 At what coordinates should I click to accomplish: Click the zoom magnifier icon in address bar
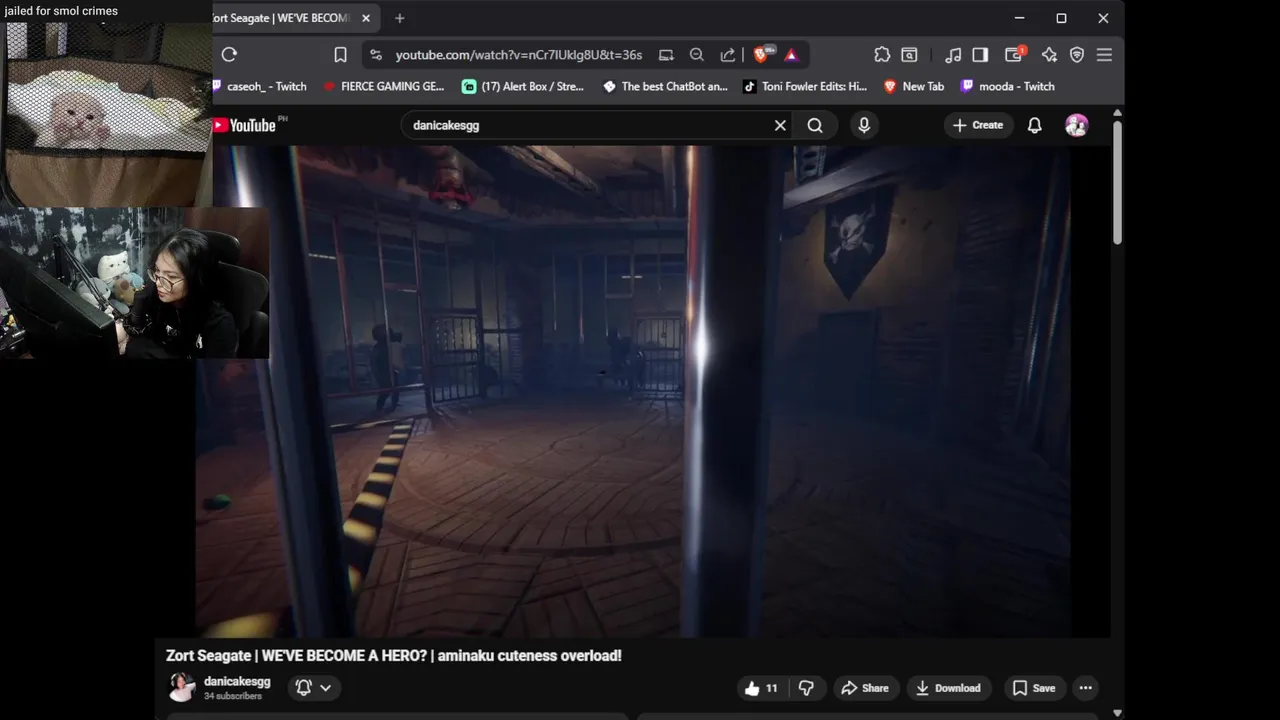click(697, 55)
